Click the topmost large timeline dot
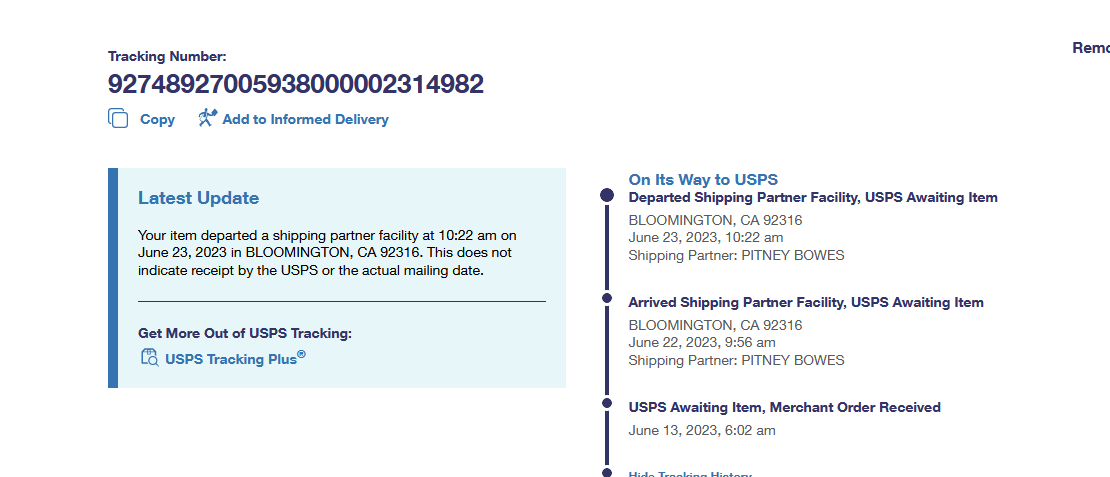The width and height of the screenshot is (1110, 477). click(x=607, y=196)
